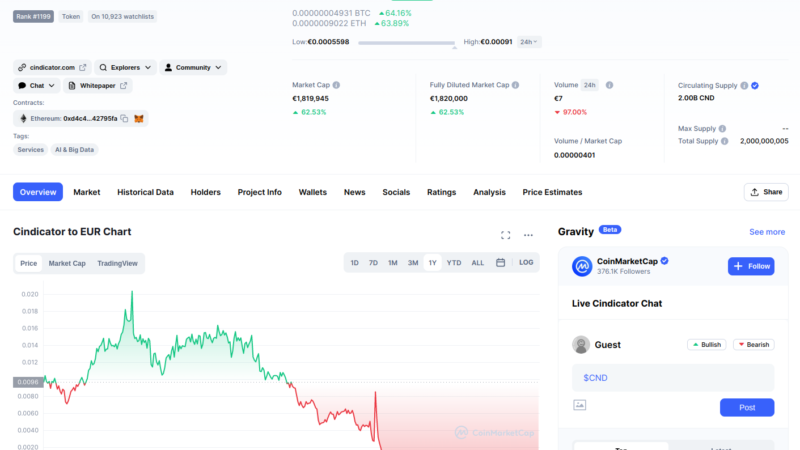
Task: Open the Historical Data tab
Action: pos(145,192)
